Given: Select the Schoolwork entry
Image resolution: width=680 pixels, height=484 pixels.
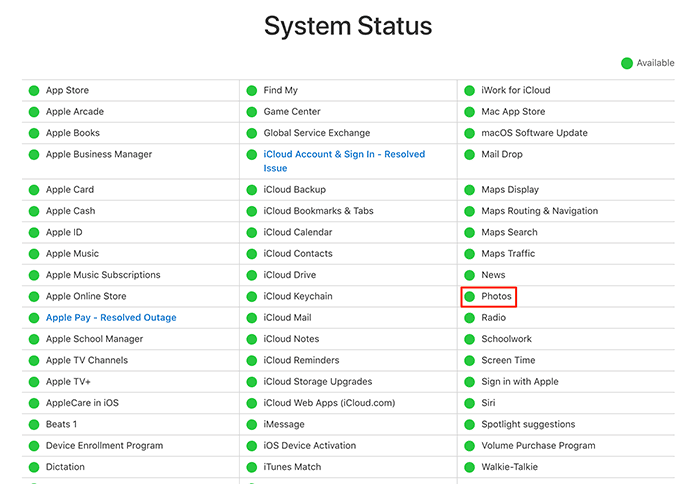Looking at the screenshot, I should (x=506, y=339).
